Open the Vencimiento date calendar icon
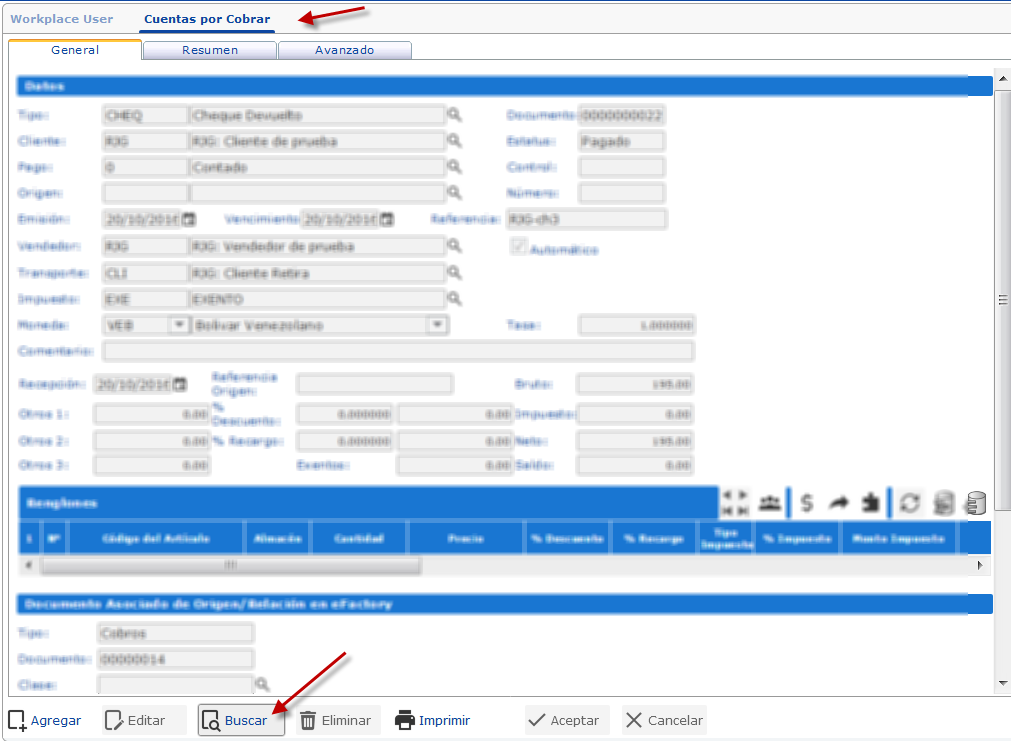 pos(386,219)
